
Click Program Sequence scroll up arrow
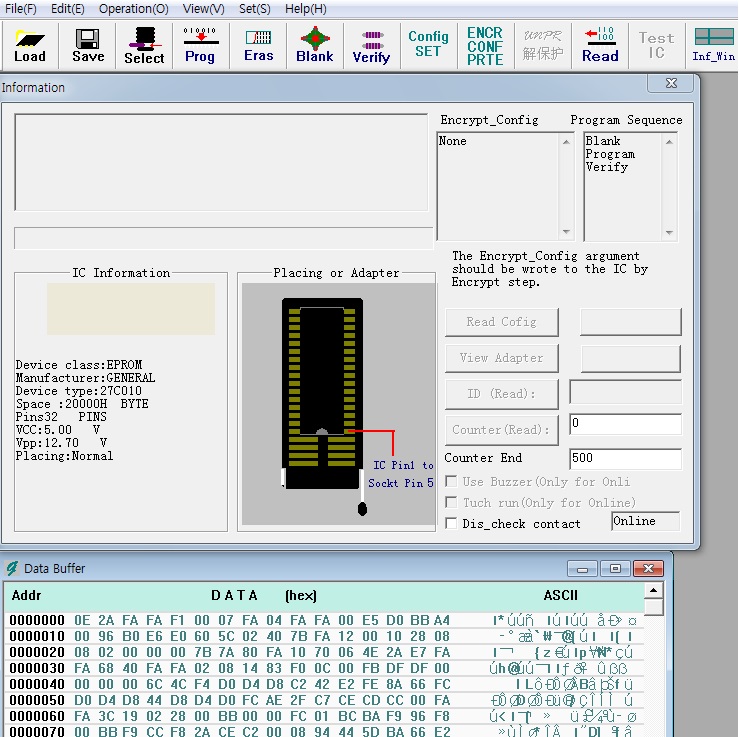tap(669, 141)
